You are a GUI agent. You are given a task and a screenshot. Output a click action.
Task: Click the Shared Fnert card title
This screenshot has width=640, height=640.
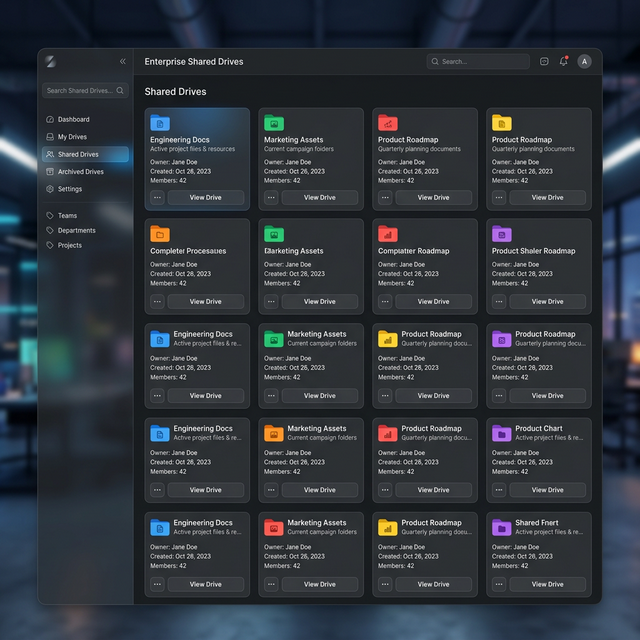point(537,523)
